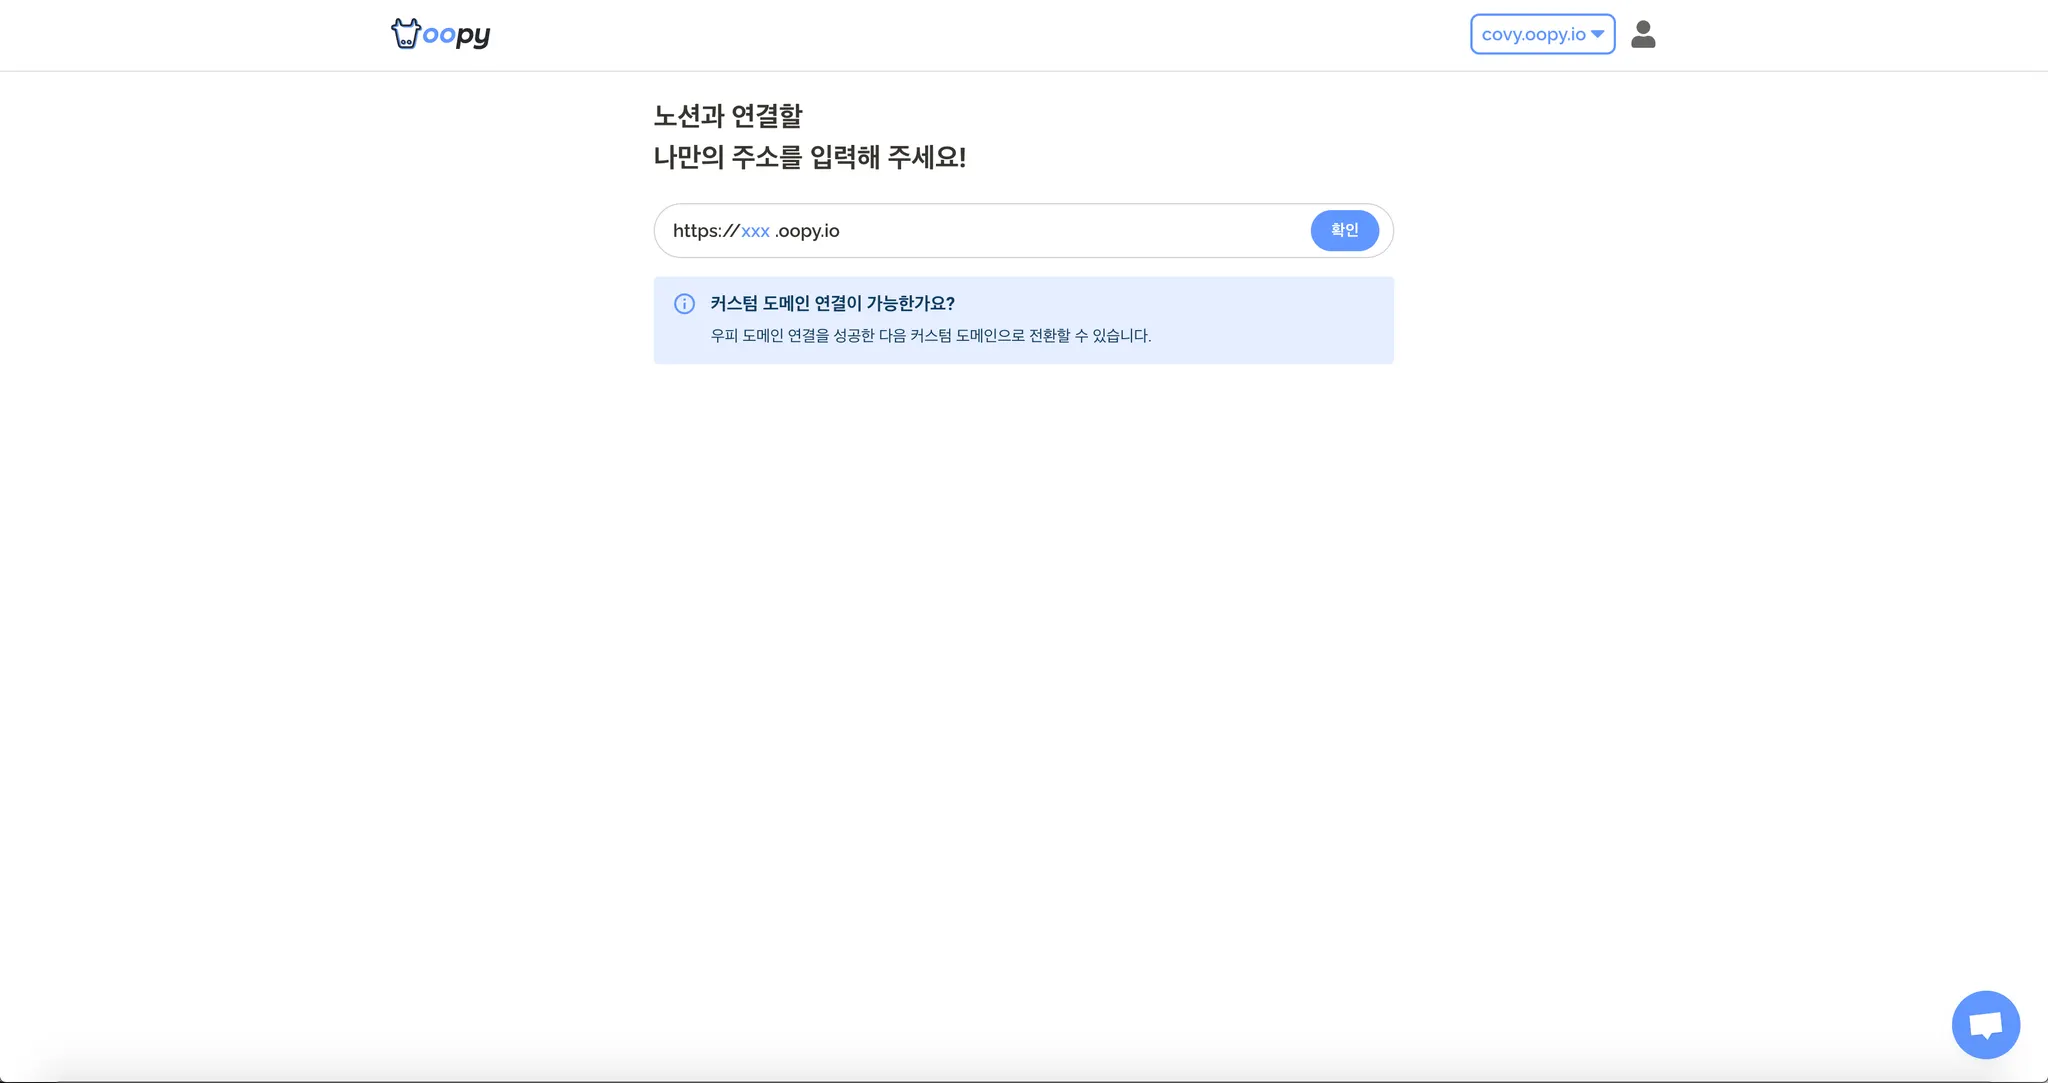Select 'covy.oopy.io' label text in header
This screenshot has width=2048, height=1083.
(x=1532, y=34)
